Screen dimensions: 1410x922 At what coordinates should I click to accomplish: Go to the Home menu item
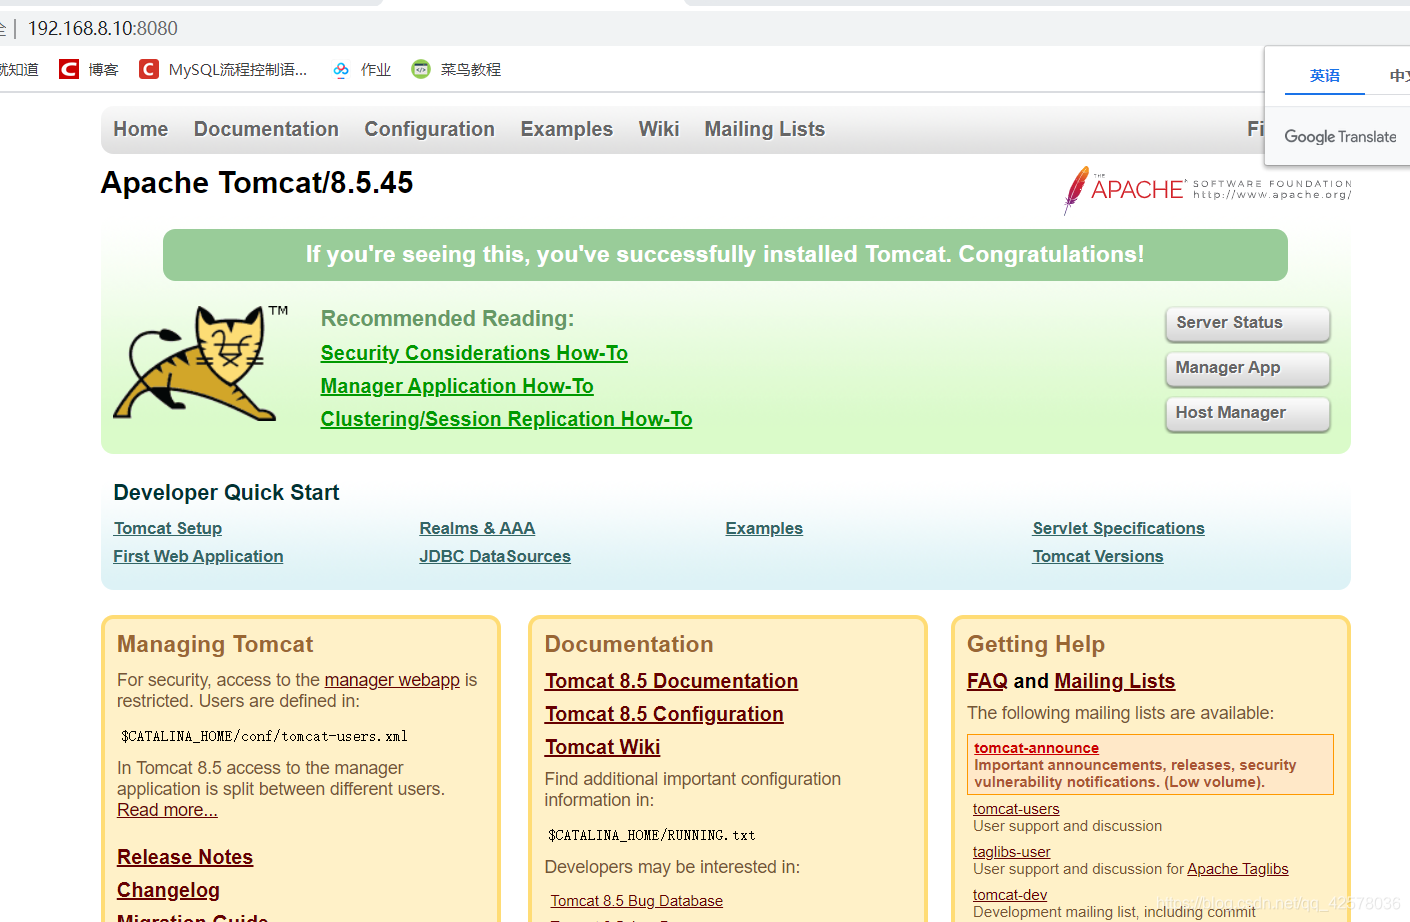click(x=141, y=129)
